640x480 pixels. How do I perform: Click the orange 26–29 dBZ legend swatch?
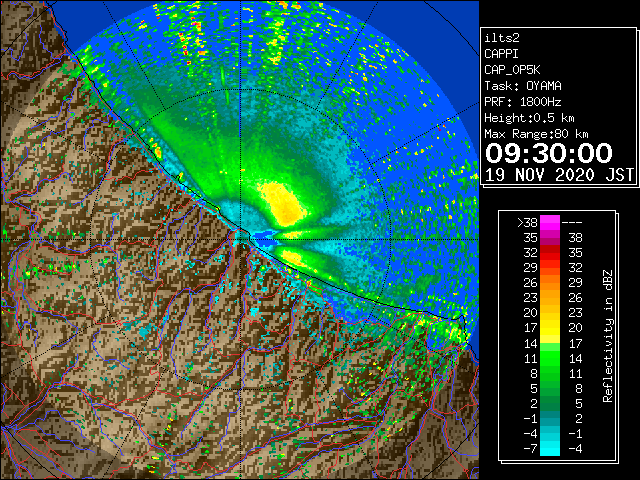pos(550,283)
